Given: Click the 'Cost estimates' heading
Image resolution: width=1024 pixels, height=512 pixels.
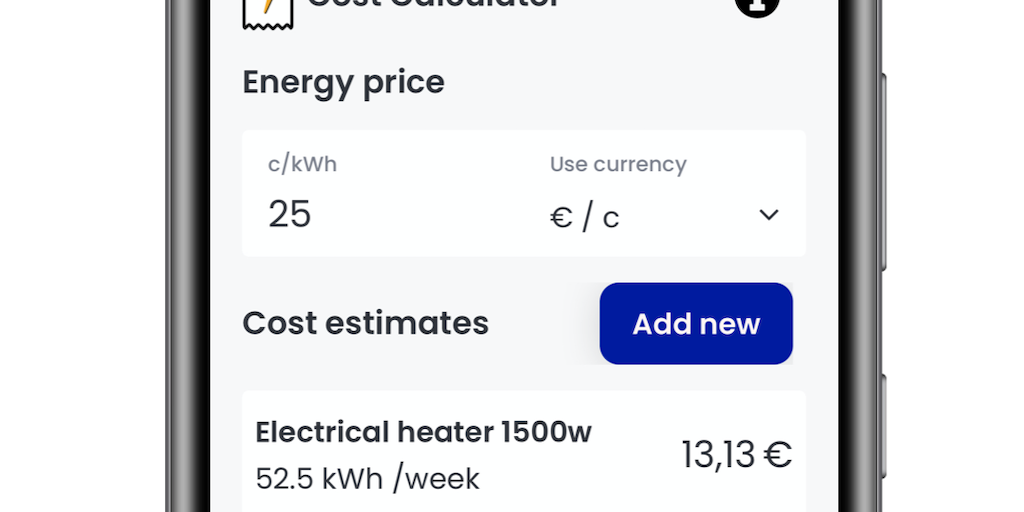Looking at the screenshot, I should coord(365,323).
